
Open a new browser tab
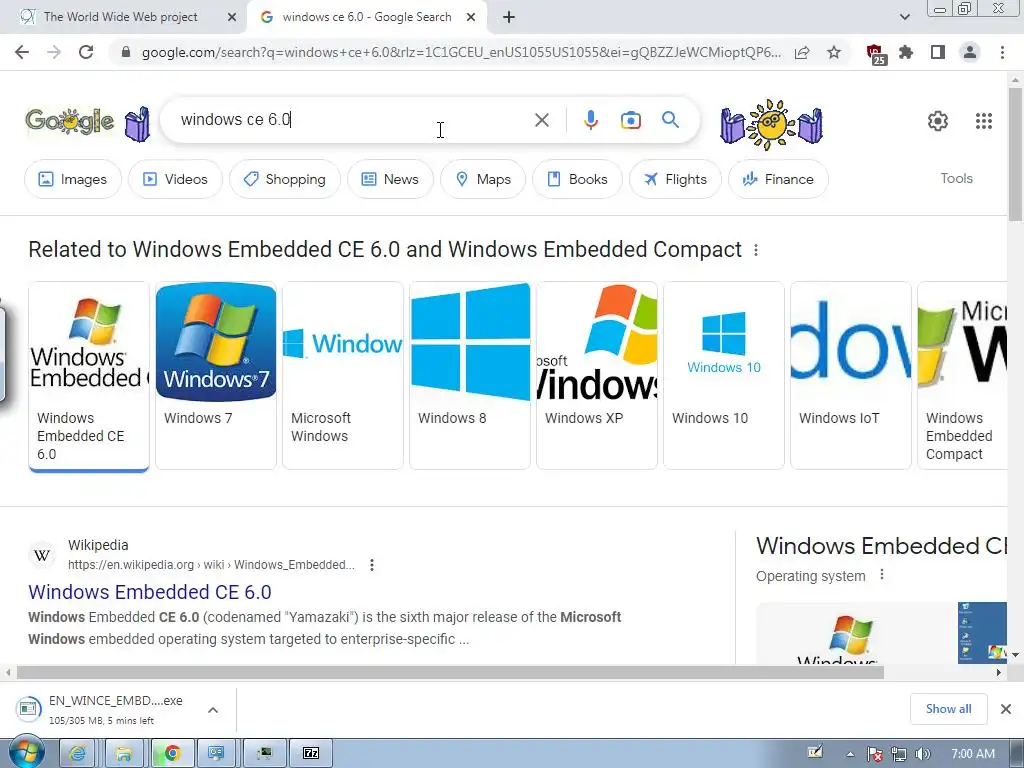[509, 17]
